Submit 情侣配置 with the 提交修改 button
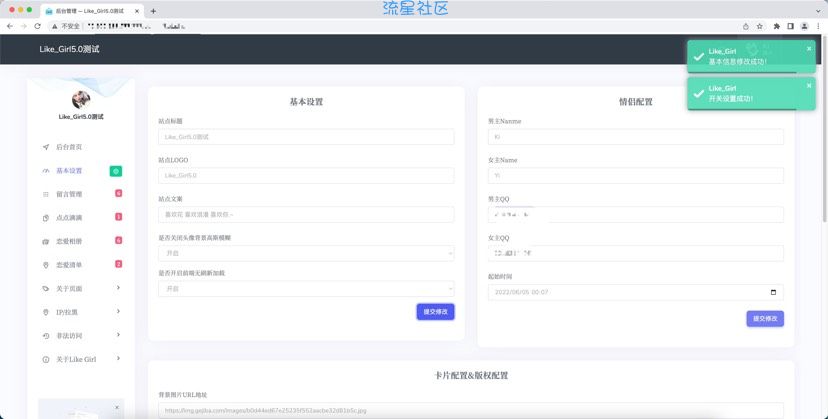 765,319
